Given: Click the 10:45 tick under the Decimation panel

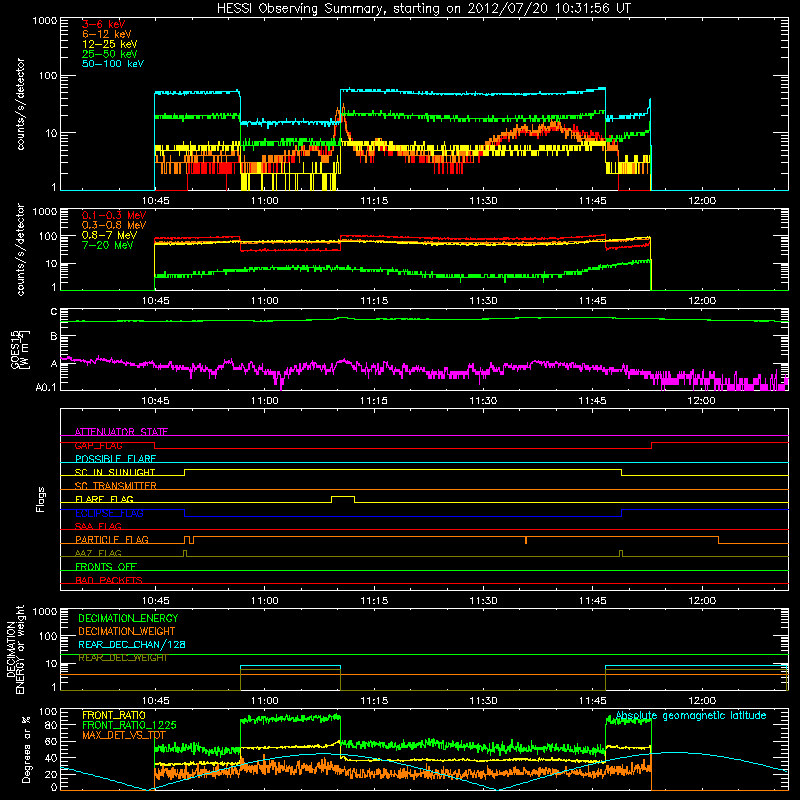Looking at the screenshot, I should 156,701.
